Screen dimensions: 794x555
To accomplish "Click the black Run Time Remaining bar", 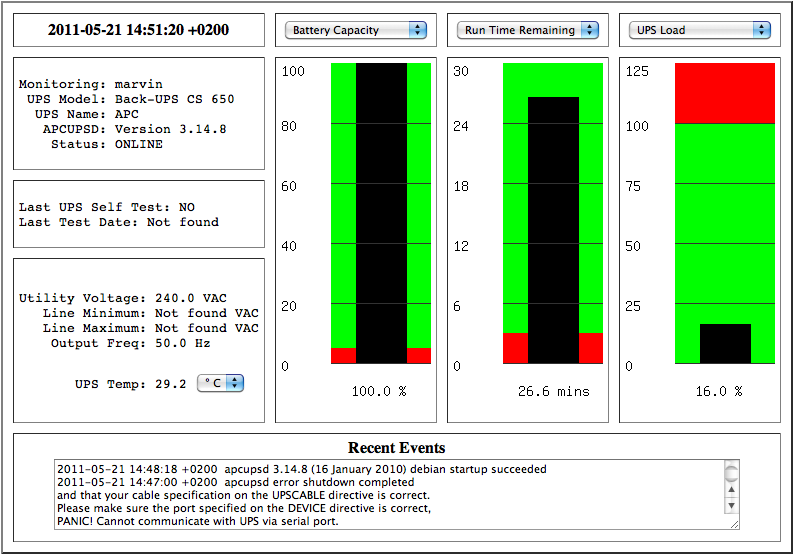I will point(553,230).
